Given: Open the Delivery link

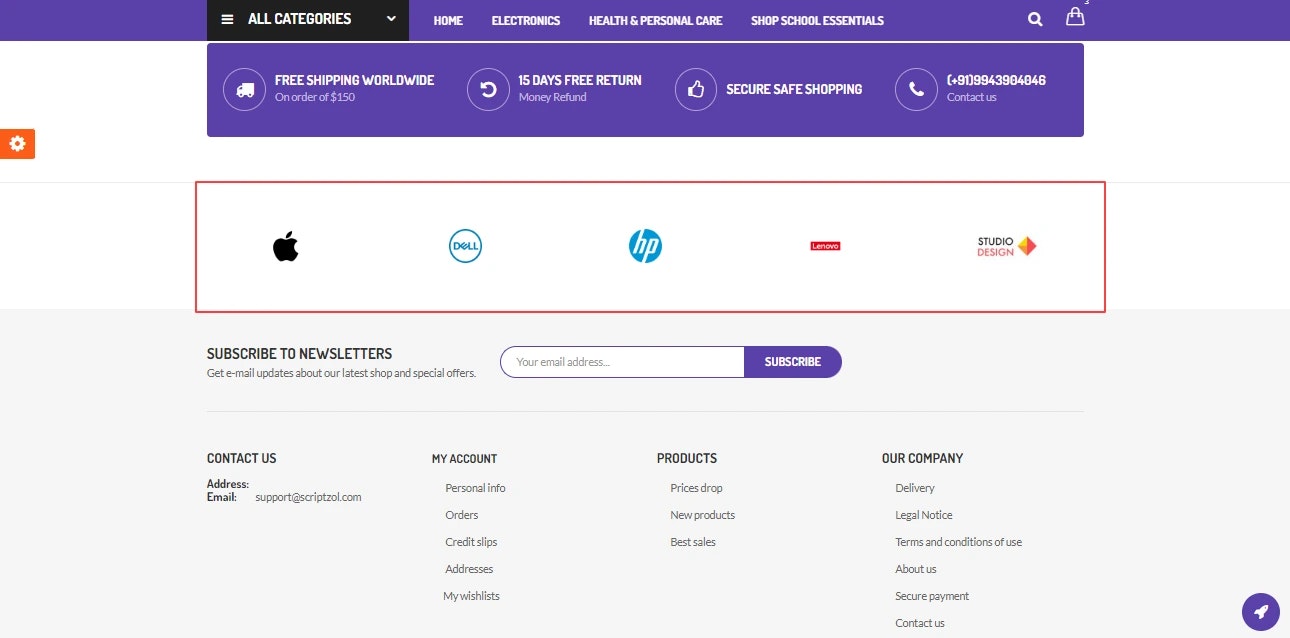Looking at the screenshot, I should pos(915,488).
